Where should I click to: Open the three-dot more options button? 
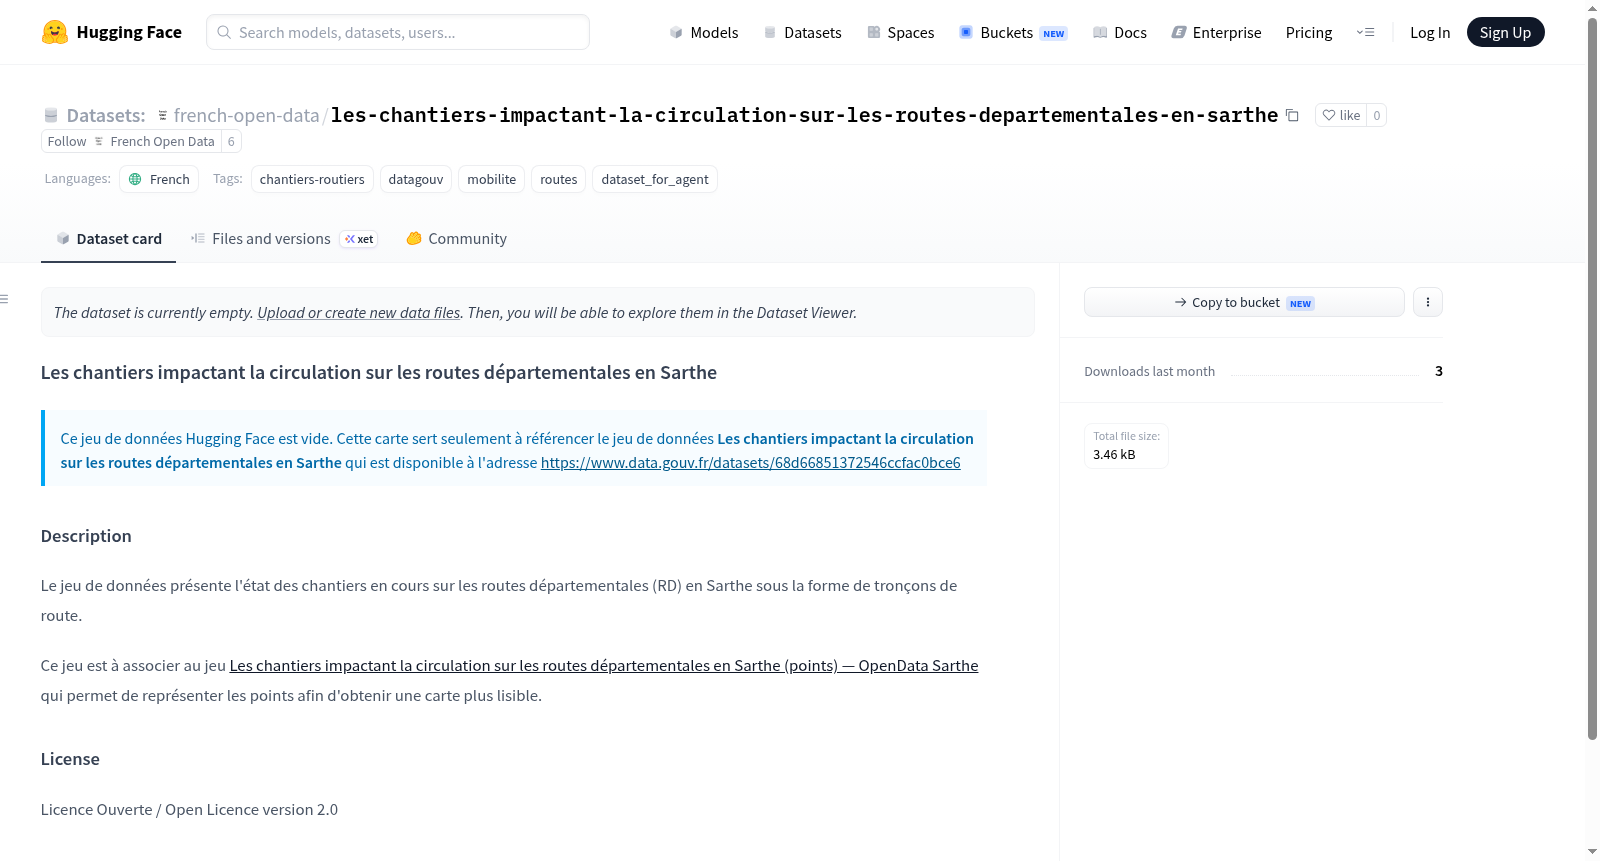point(1428,302)
